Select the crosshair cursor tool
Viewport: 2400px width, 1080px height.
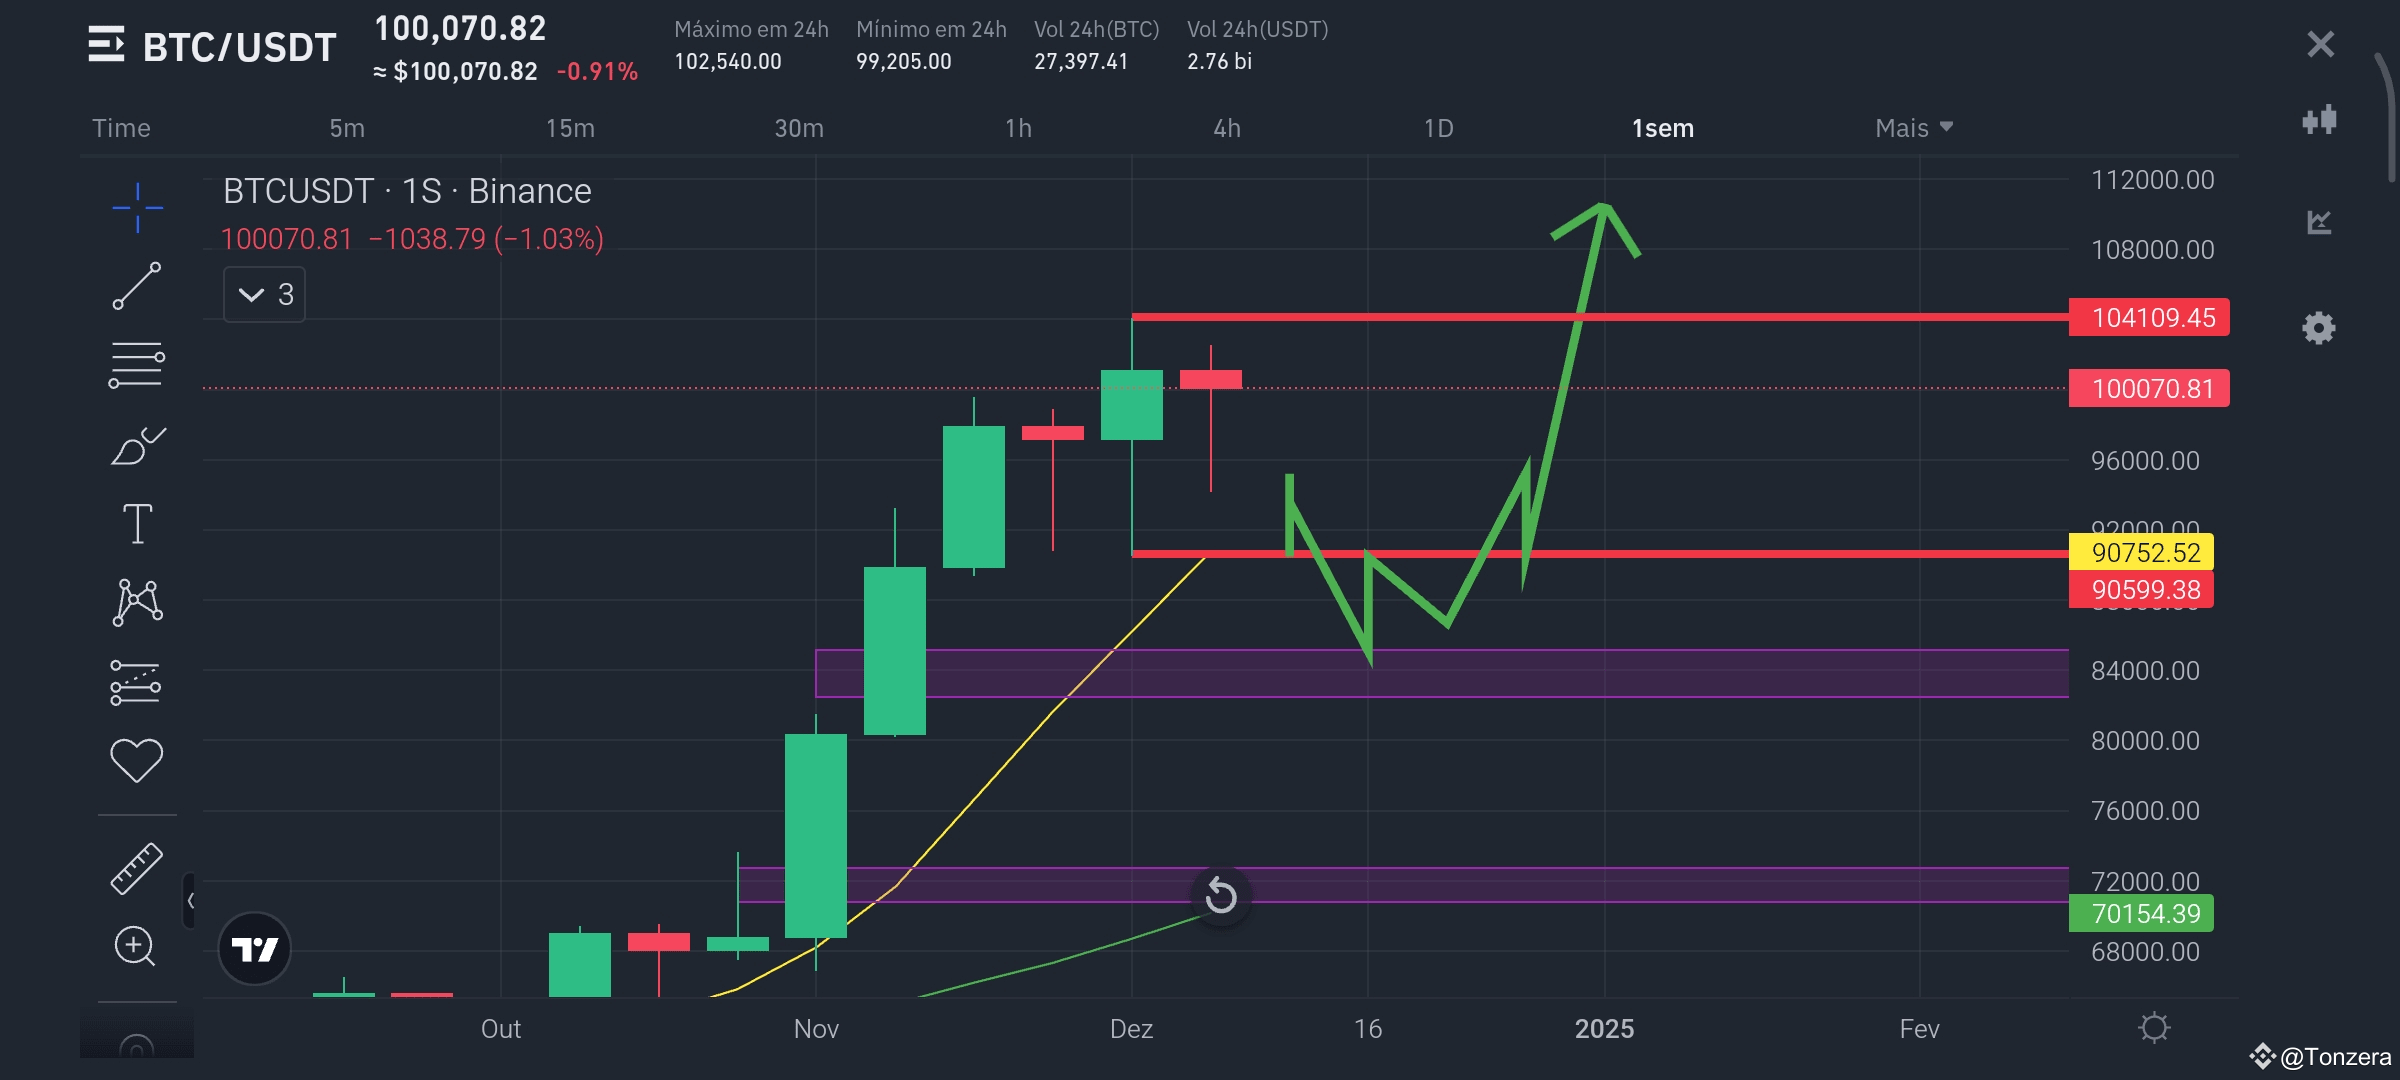[137, 208]
